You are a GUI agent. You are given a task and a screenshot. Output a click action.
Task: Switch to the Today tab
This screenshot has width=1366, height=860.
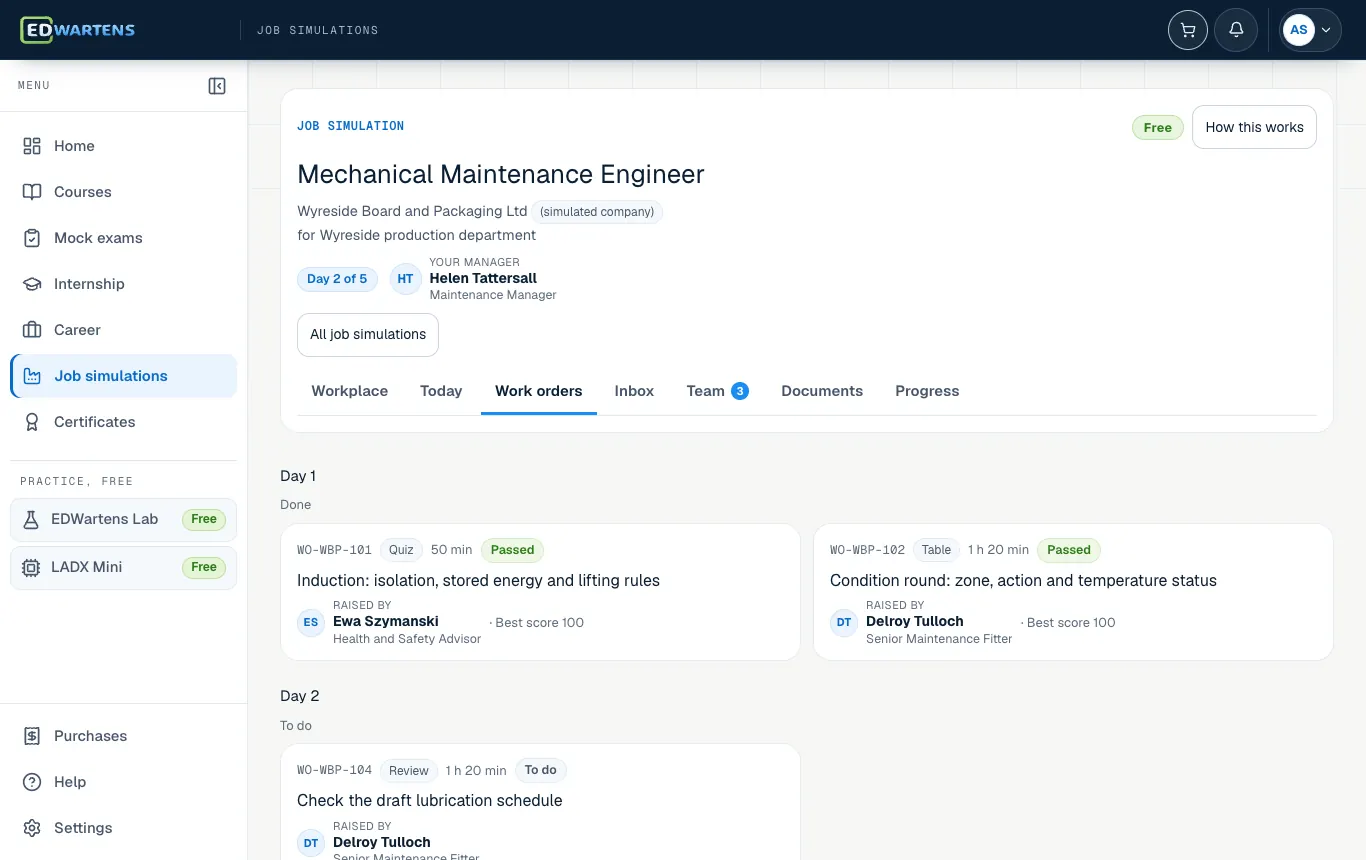[441, 391]
